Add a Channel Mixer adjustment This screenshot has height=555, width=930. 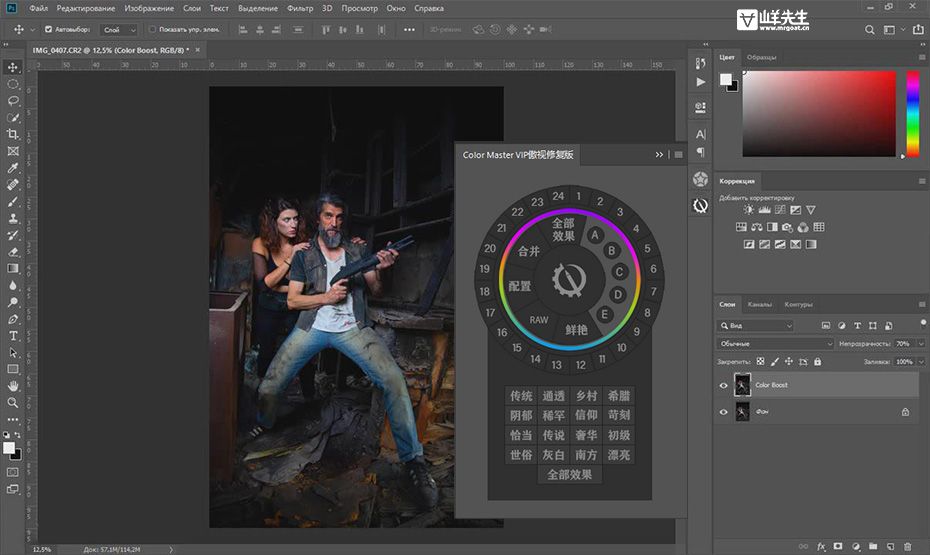coord(803,227)
